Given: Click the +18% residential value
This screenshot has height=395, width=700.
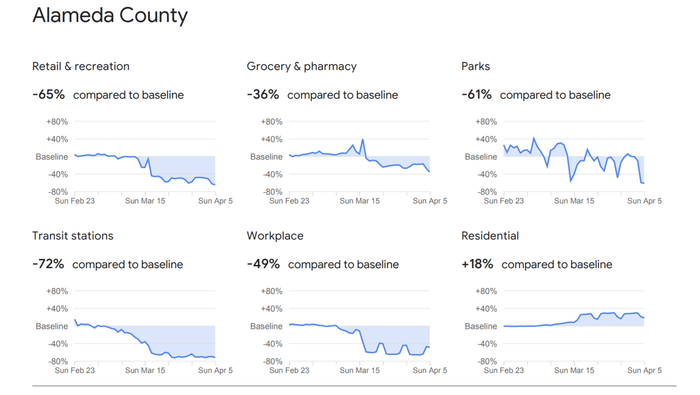Looking at the screenshot, I should click(477, 264).
